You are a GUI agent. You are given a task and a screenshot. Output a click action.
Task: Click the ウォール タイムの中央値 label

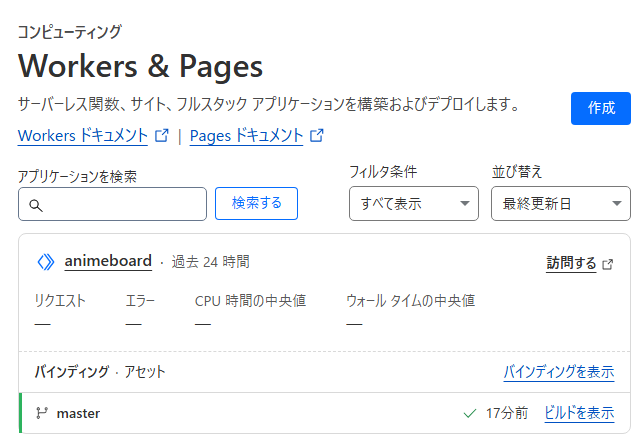tap(411, 301)
